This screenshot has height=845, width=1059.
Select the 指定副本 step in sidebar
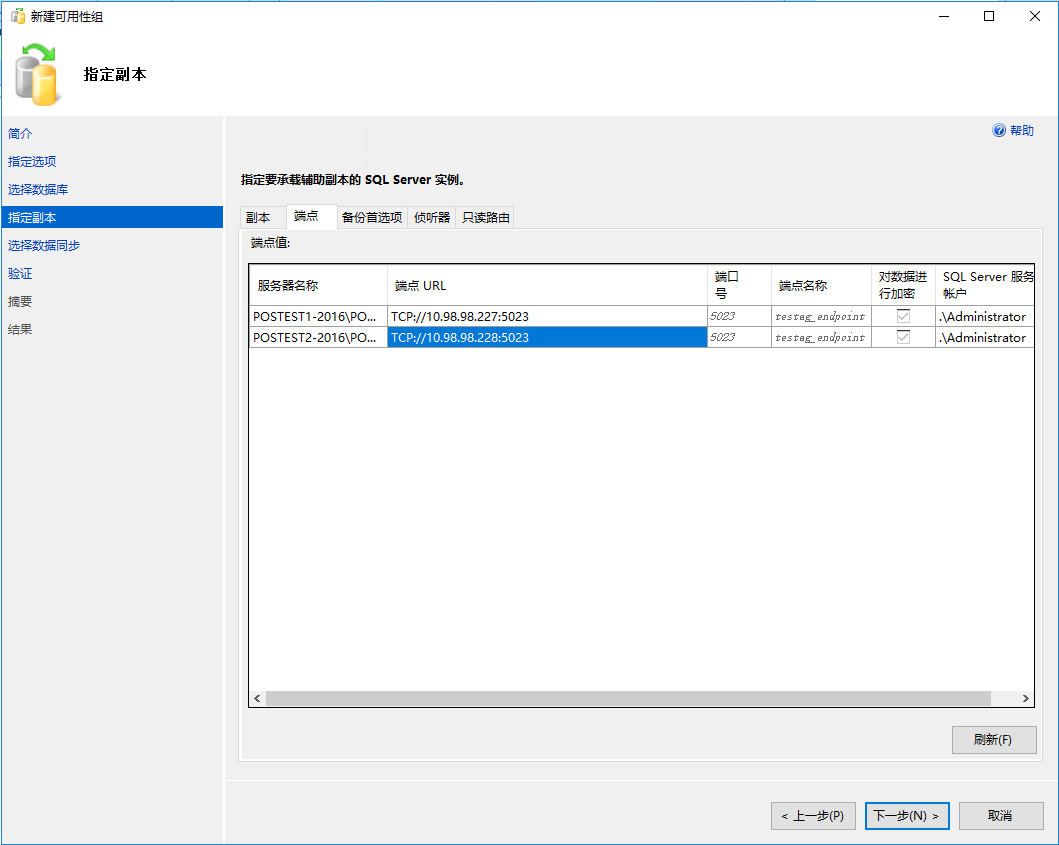click(x=112, y=217)
